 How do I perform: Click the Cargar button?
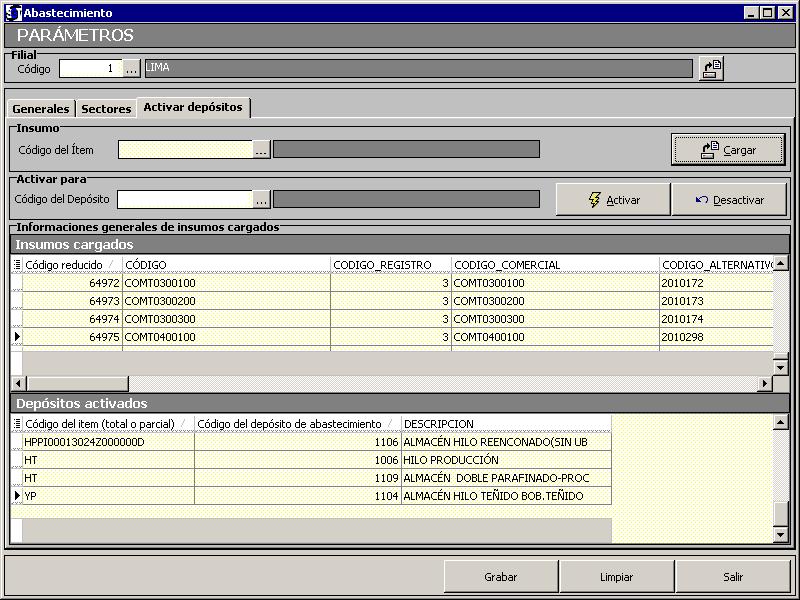tap(728, 150)
